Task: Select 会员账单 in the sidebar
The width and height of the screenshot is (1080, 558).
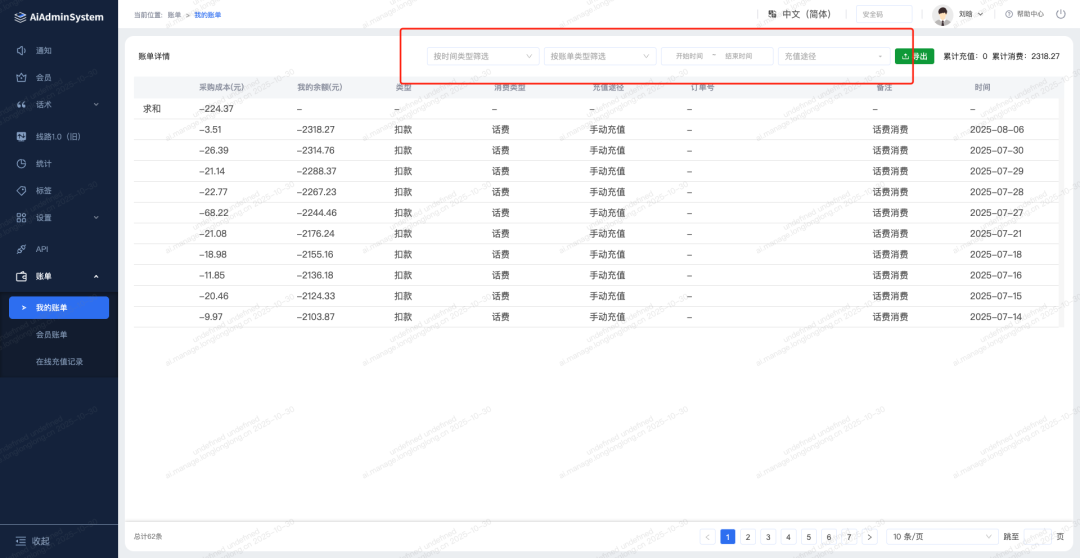Action: [x=52, y=334]
